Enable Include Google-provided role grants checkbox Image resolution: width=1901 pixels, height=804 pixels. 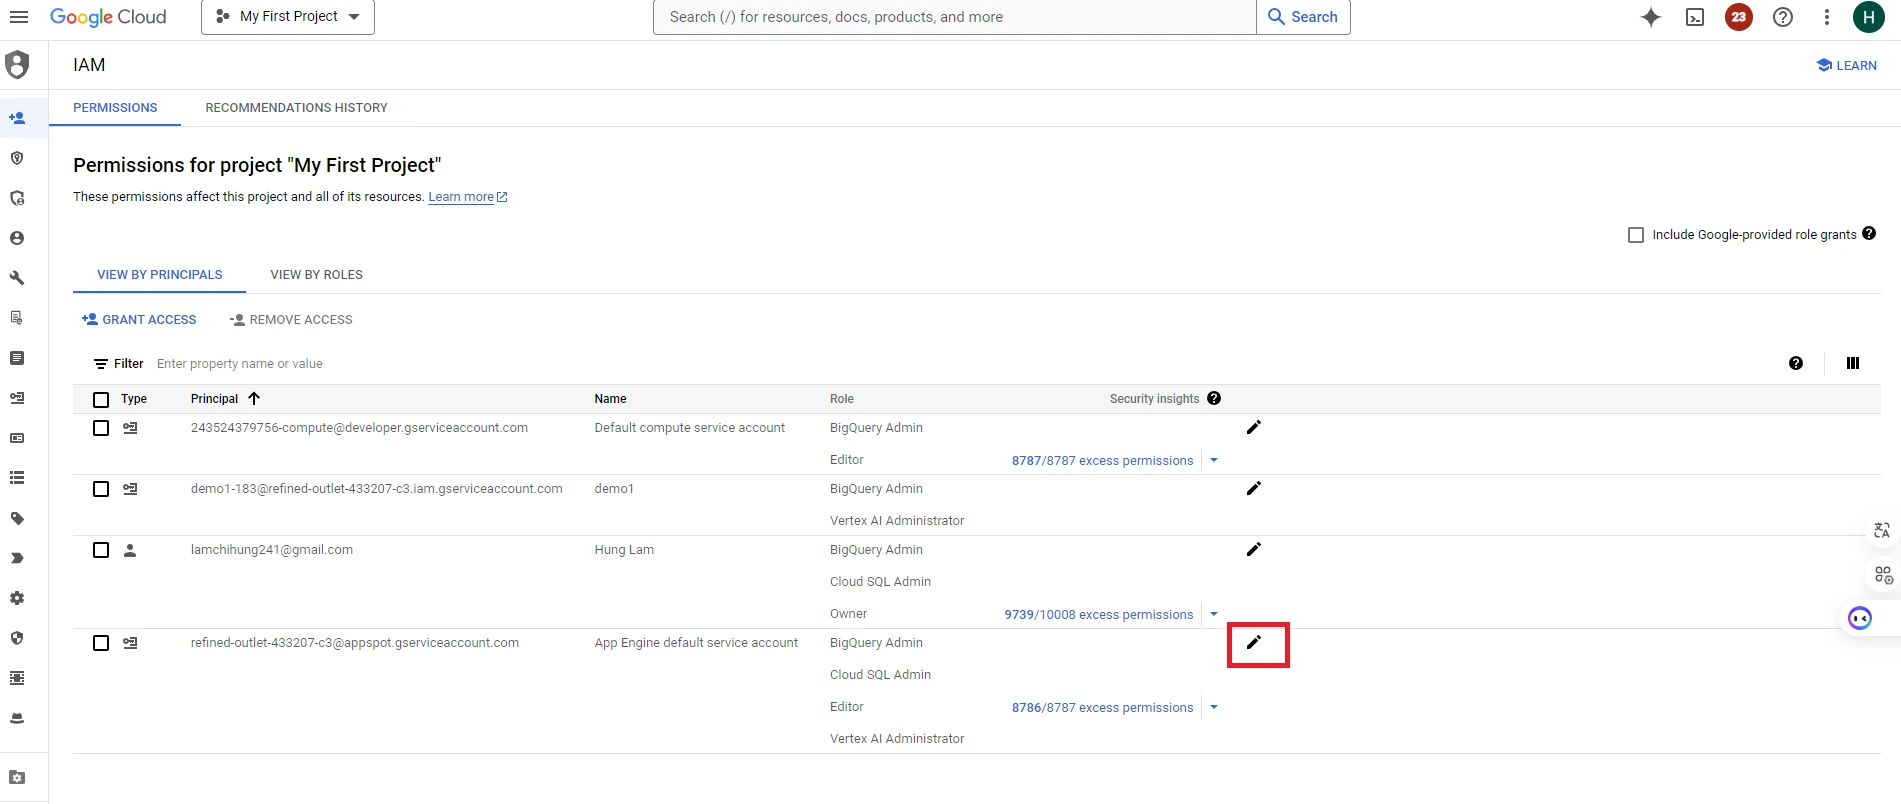[x=1636, y=235]
